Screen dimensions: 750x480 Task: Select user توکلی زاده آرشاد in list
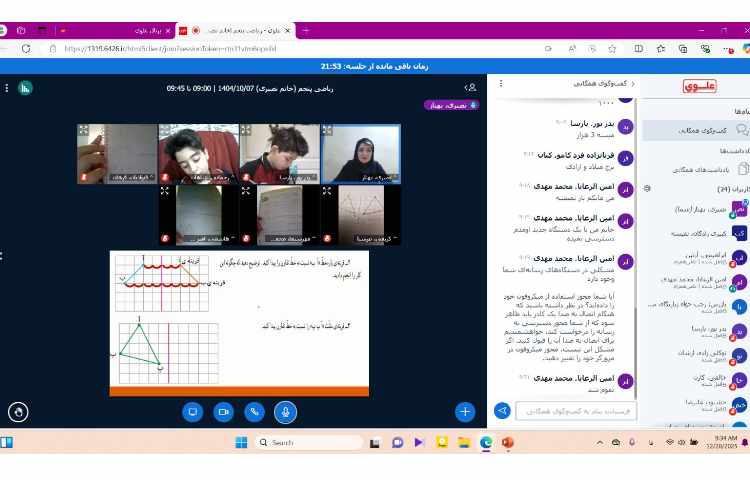tap(696, 356)
